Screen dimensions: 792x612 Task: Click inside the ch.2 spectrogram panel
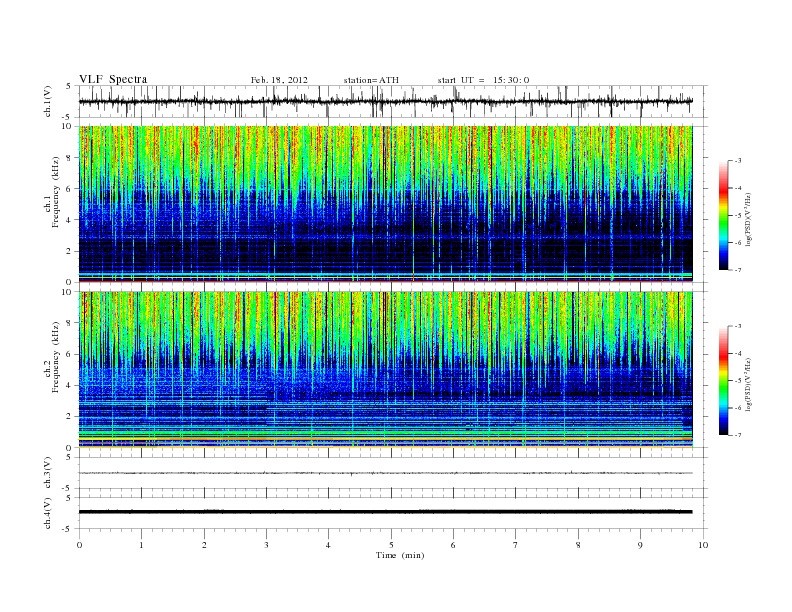coord(385,369)
